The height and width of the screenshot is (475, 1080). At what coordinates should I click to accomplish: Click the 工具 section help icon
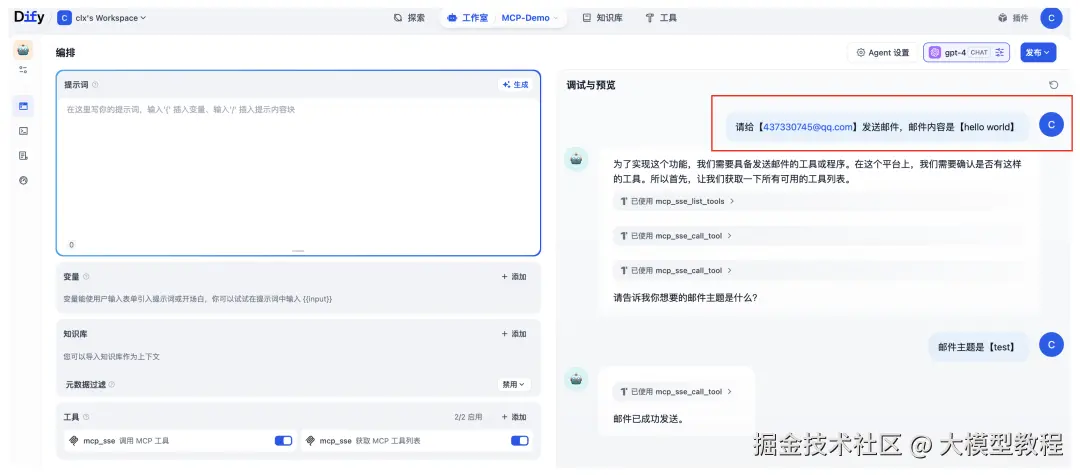86,417
